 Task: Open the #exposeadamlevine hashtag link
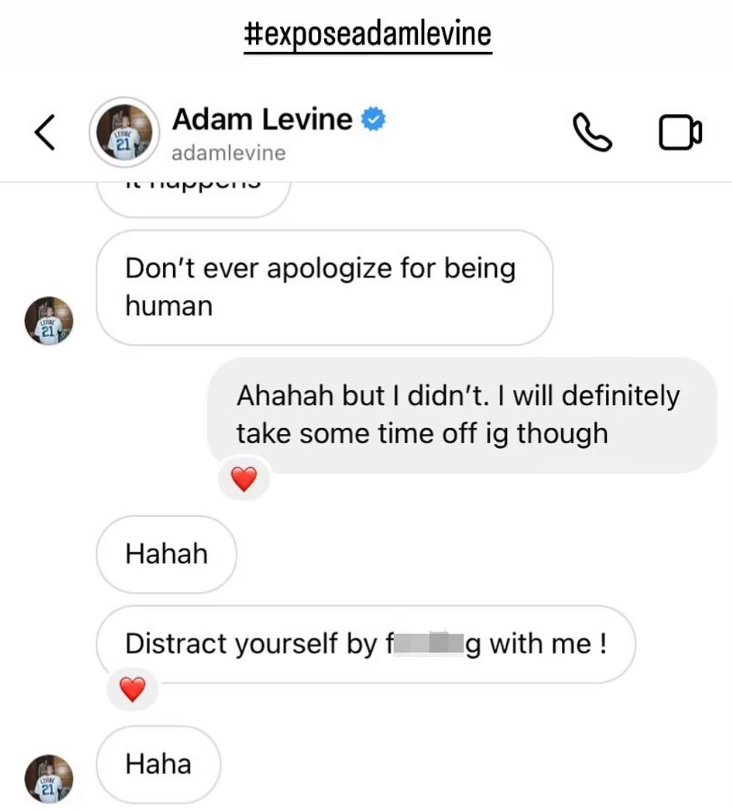click(x=367, y=34)
